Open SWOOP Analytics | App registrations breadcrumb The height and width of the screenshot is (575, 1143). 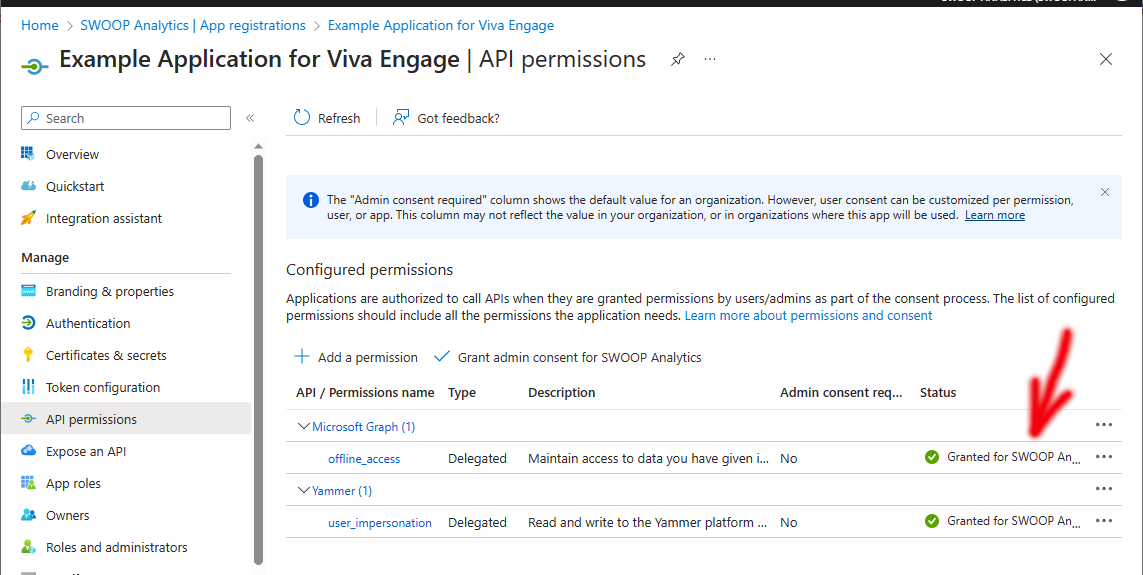pyautogui.click(x=193, y=26)
